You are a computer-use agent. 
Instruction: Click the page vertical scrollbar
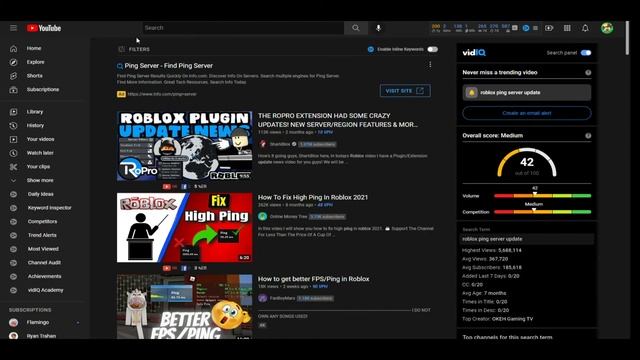tap(627, 38)
